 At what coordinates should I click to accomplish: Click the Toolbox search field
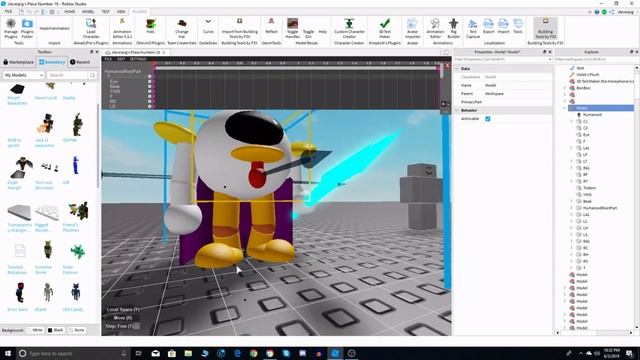(67, 75)
